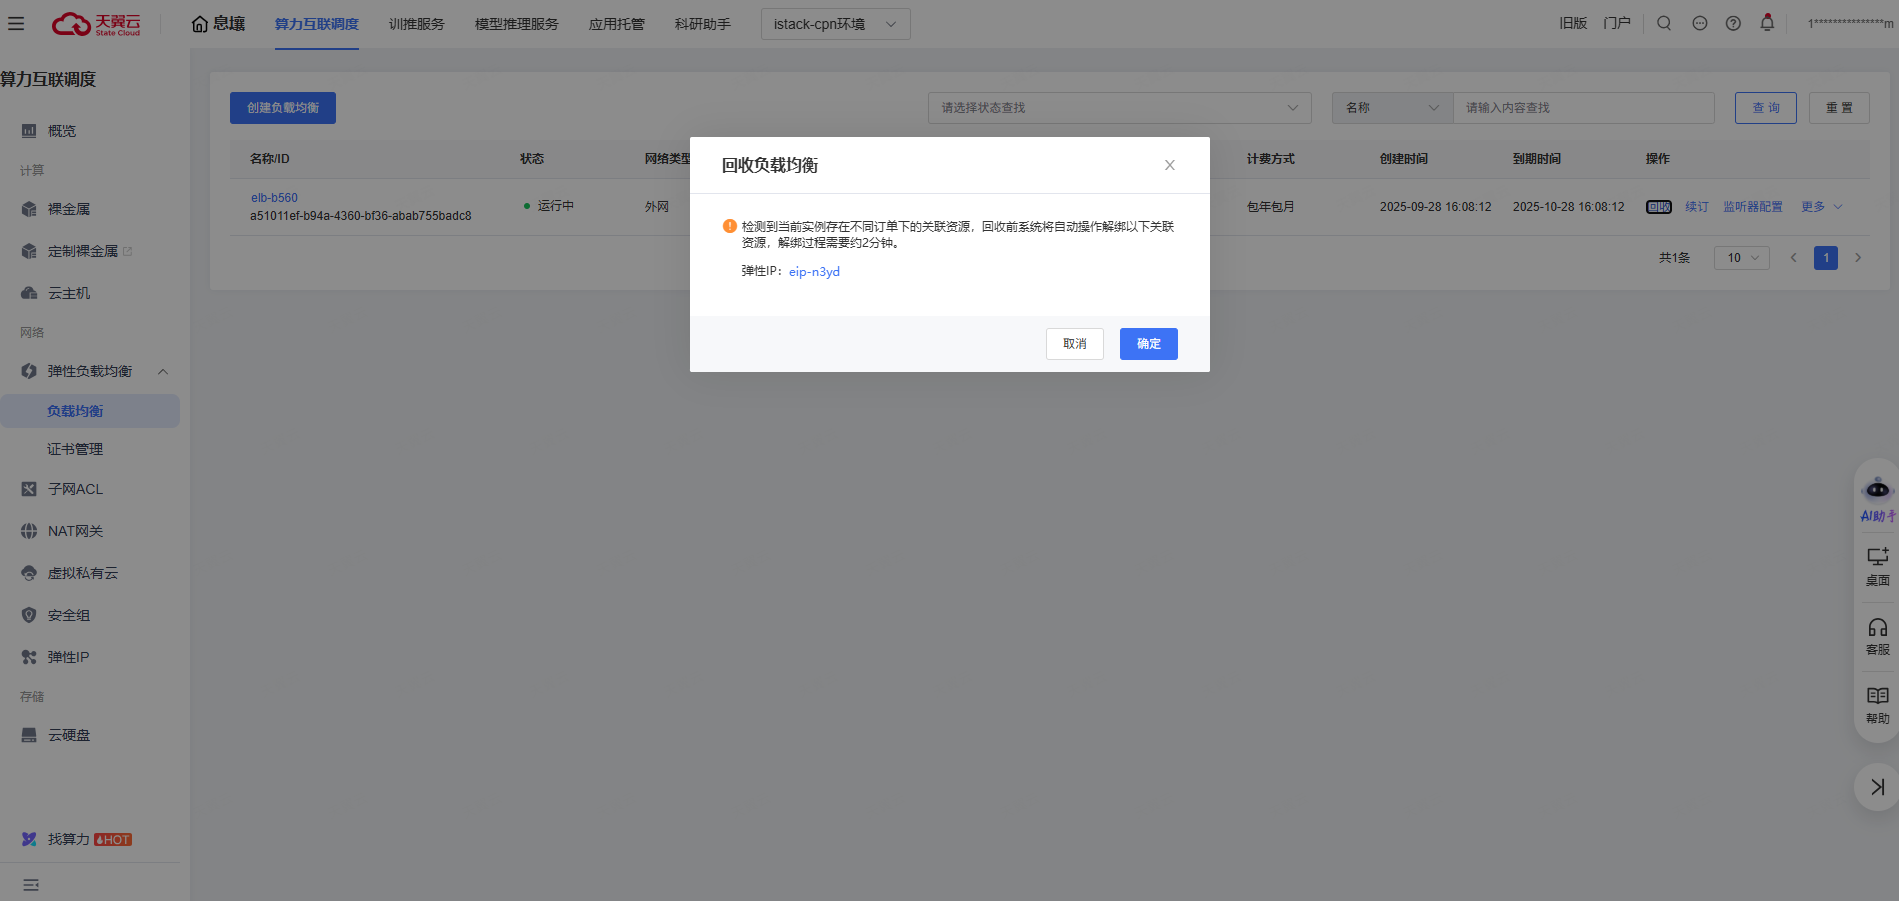Switch to 应用托管 tab
Viewport: 1899px width, 901px height.
(616, 24)
